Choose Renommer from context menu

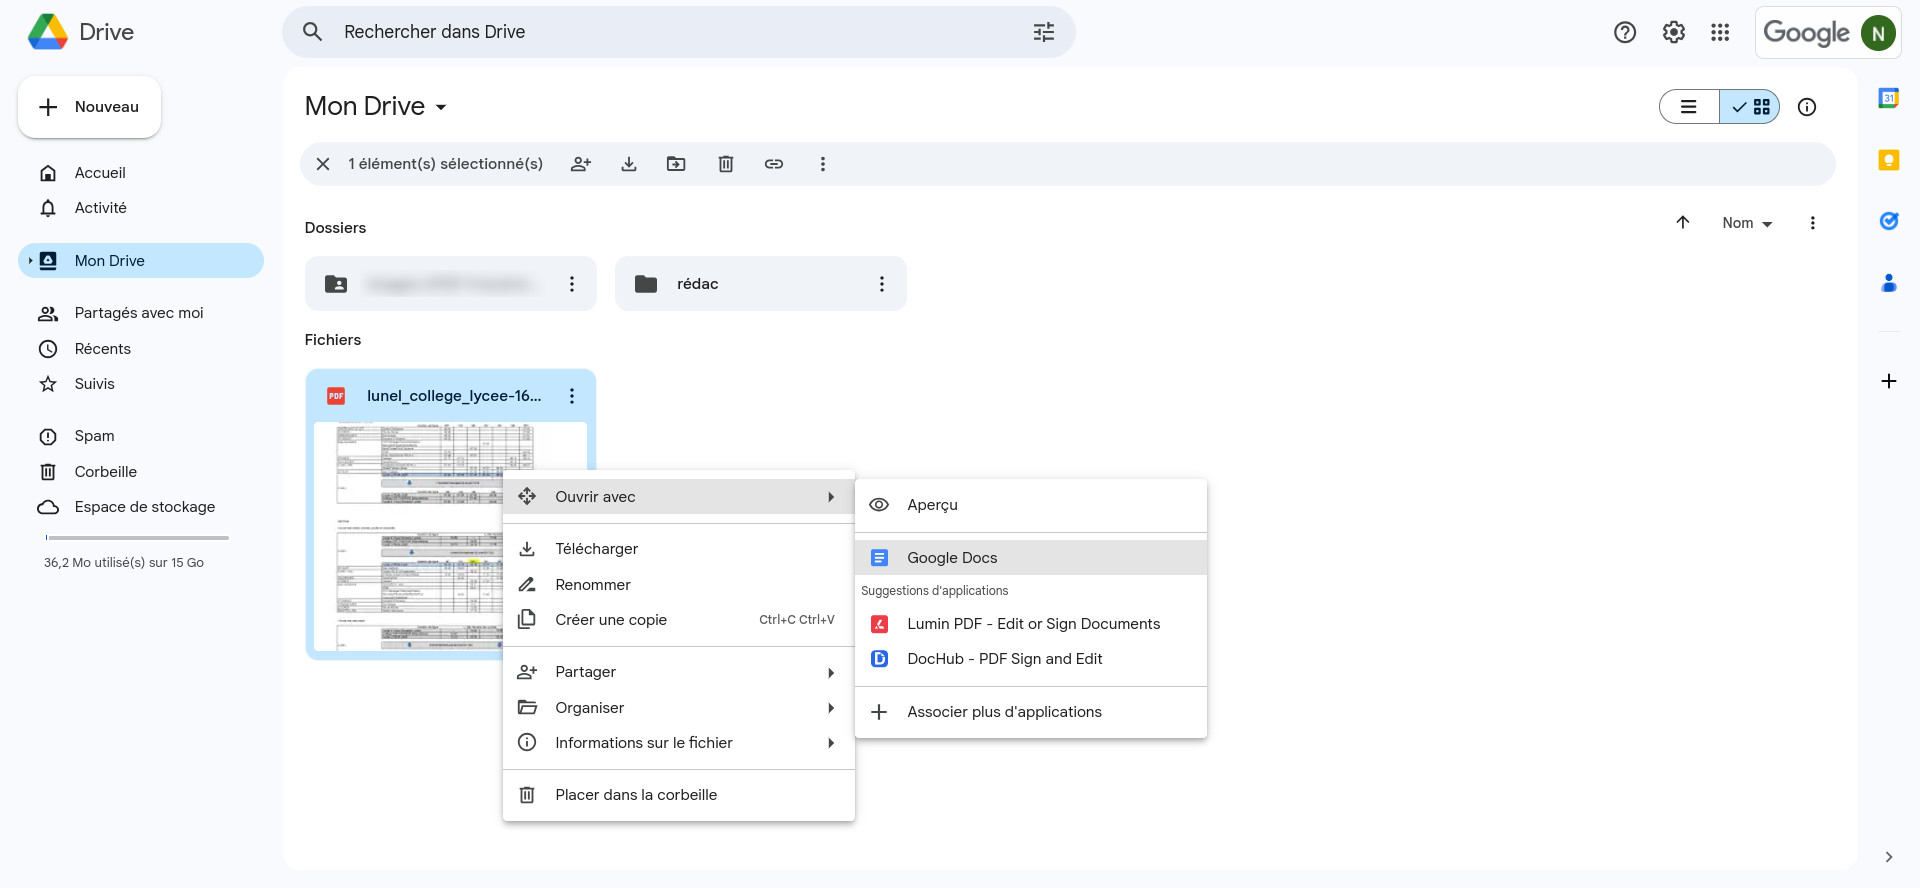pos(679,585)
